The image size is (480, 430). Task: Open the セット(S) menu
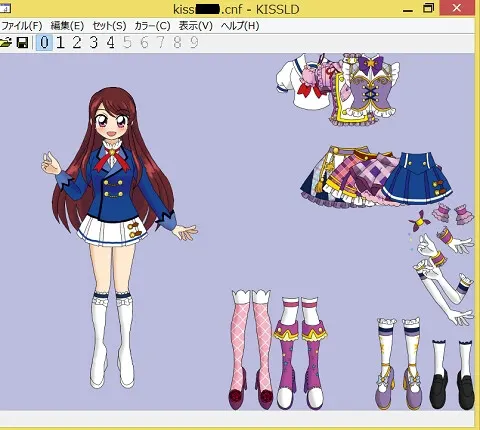tap(109, 26)
